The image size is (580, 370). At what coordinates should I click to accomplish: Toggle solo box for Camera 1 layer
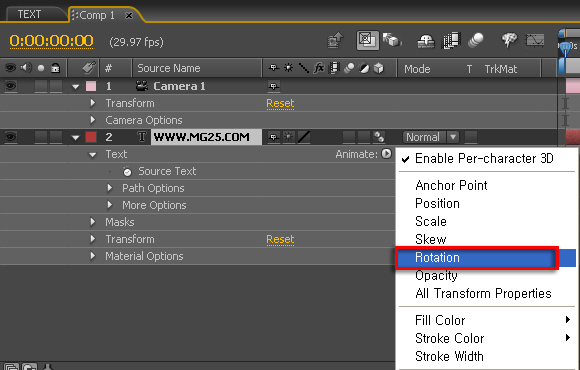(41, 86)
